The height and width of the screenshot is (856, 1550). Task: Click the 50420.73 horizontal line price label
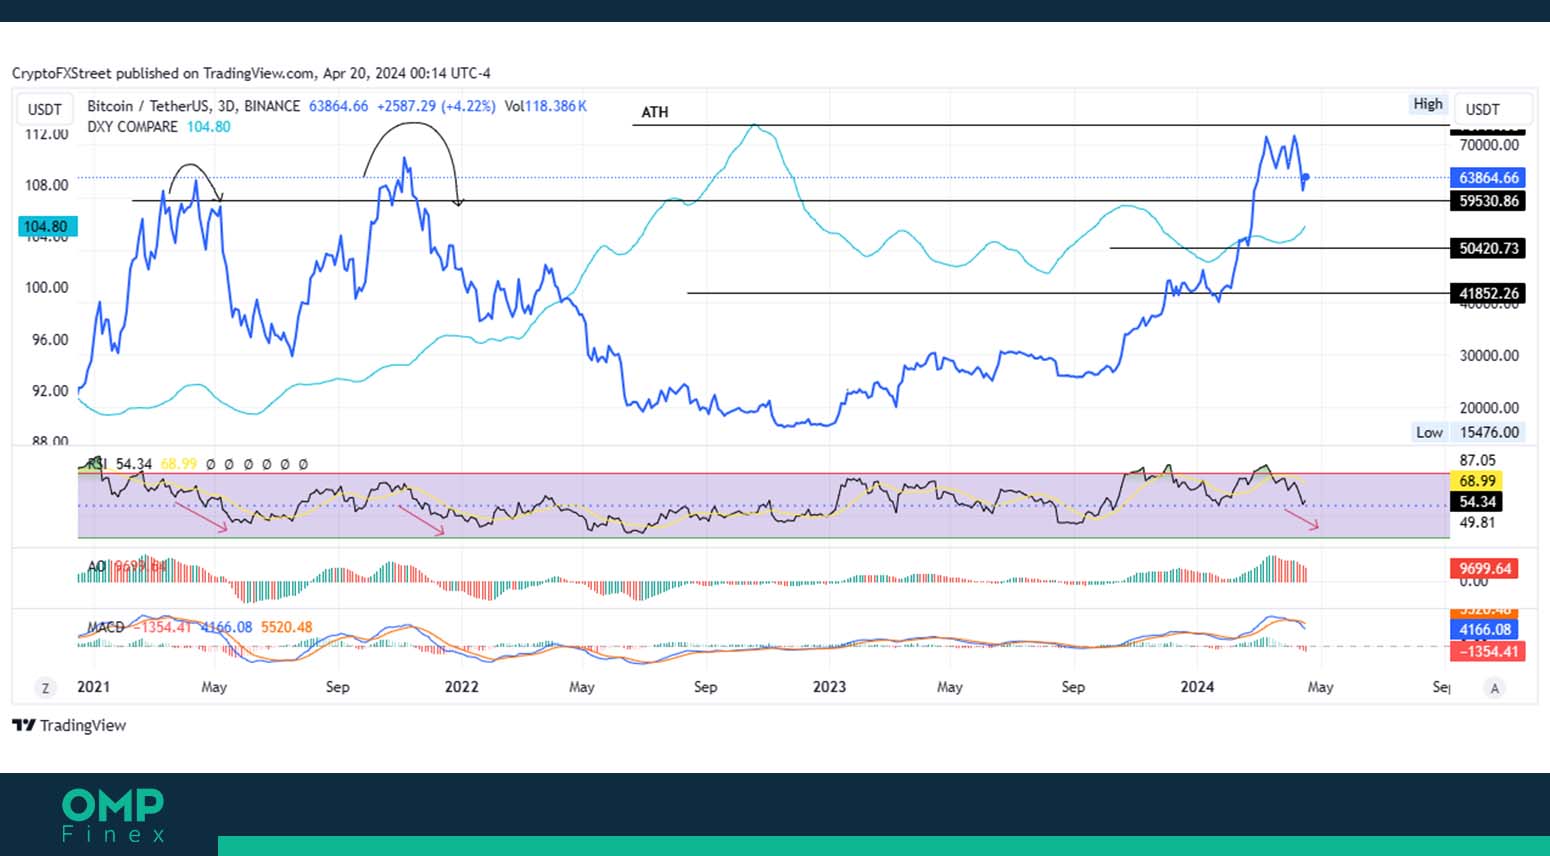pyautogui.click(x=1488, y=248)
